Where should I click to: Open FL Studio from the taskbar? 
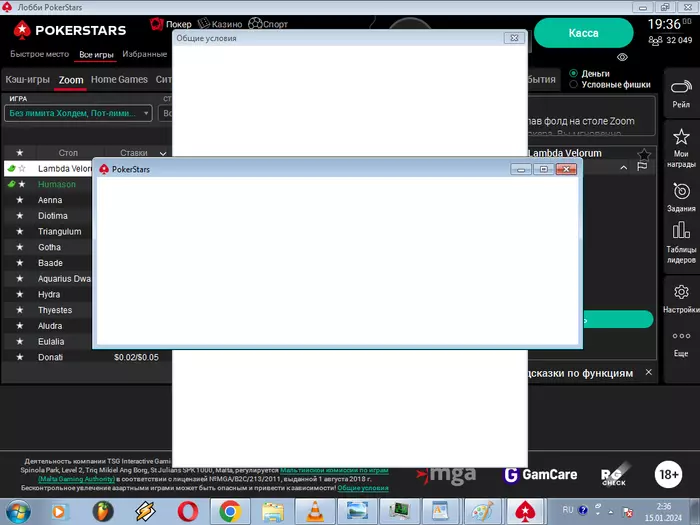[x=103, y=512]
